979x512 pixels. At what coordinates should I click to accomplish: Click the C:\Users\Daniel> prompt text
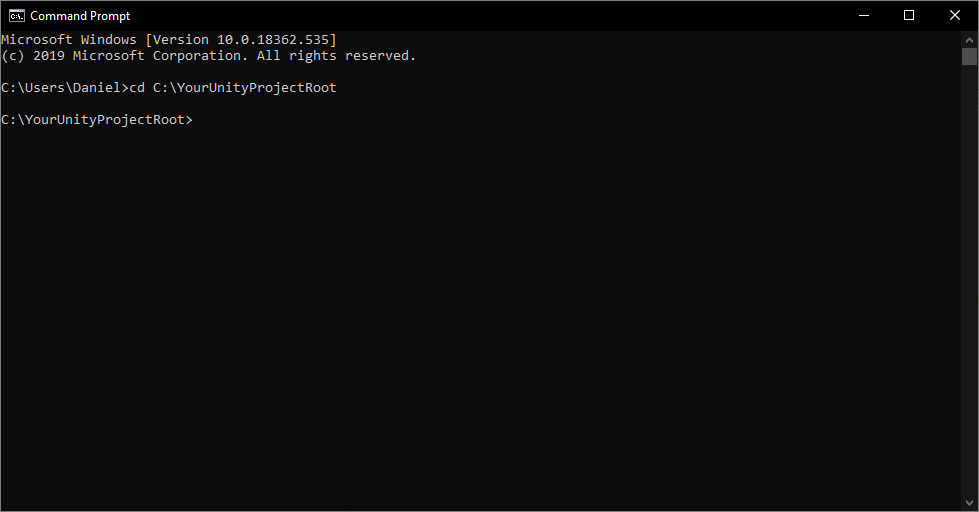(65, 87)
